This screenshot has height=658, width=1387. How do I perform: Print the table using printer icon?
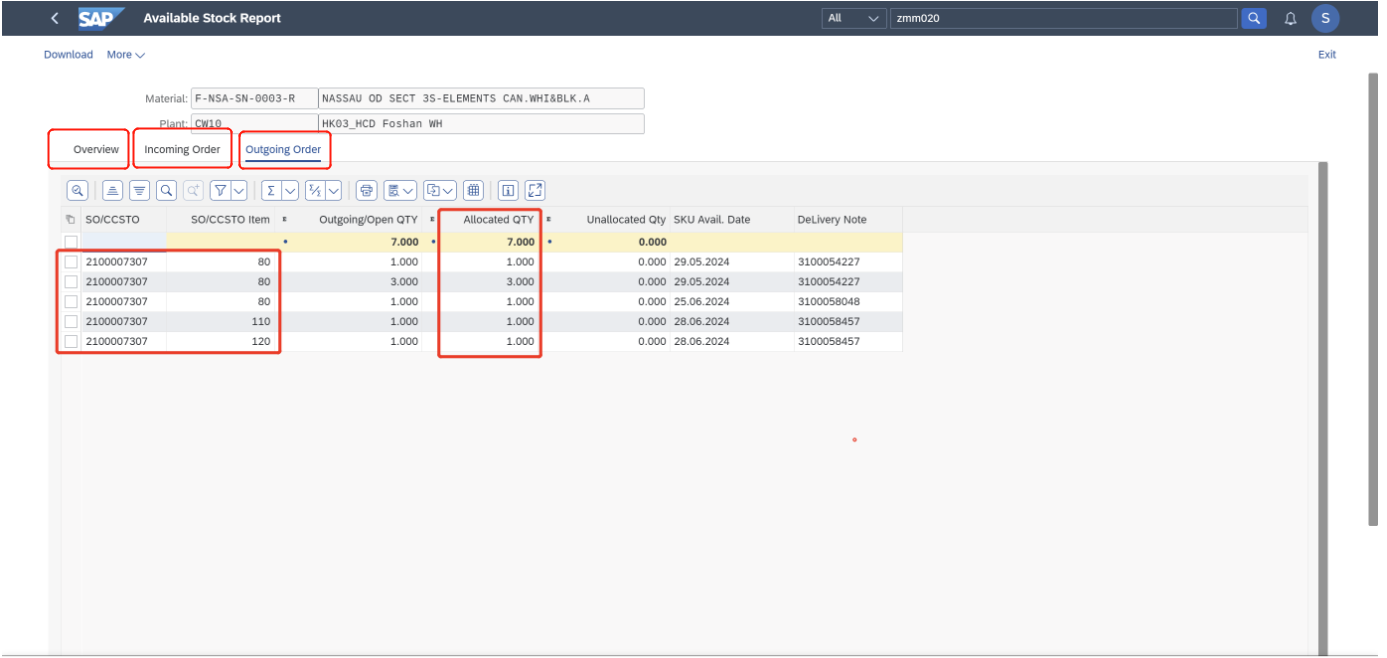click(367, 190)
